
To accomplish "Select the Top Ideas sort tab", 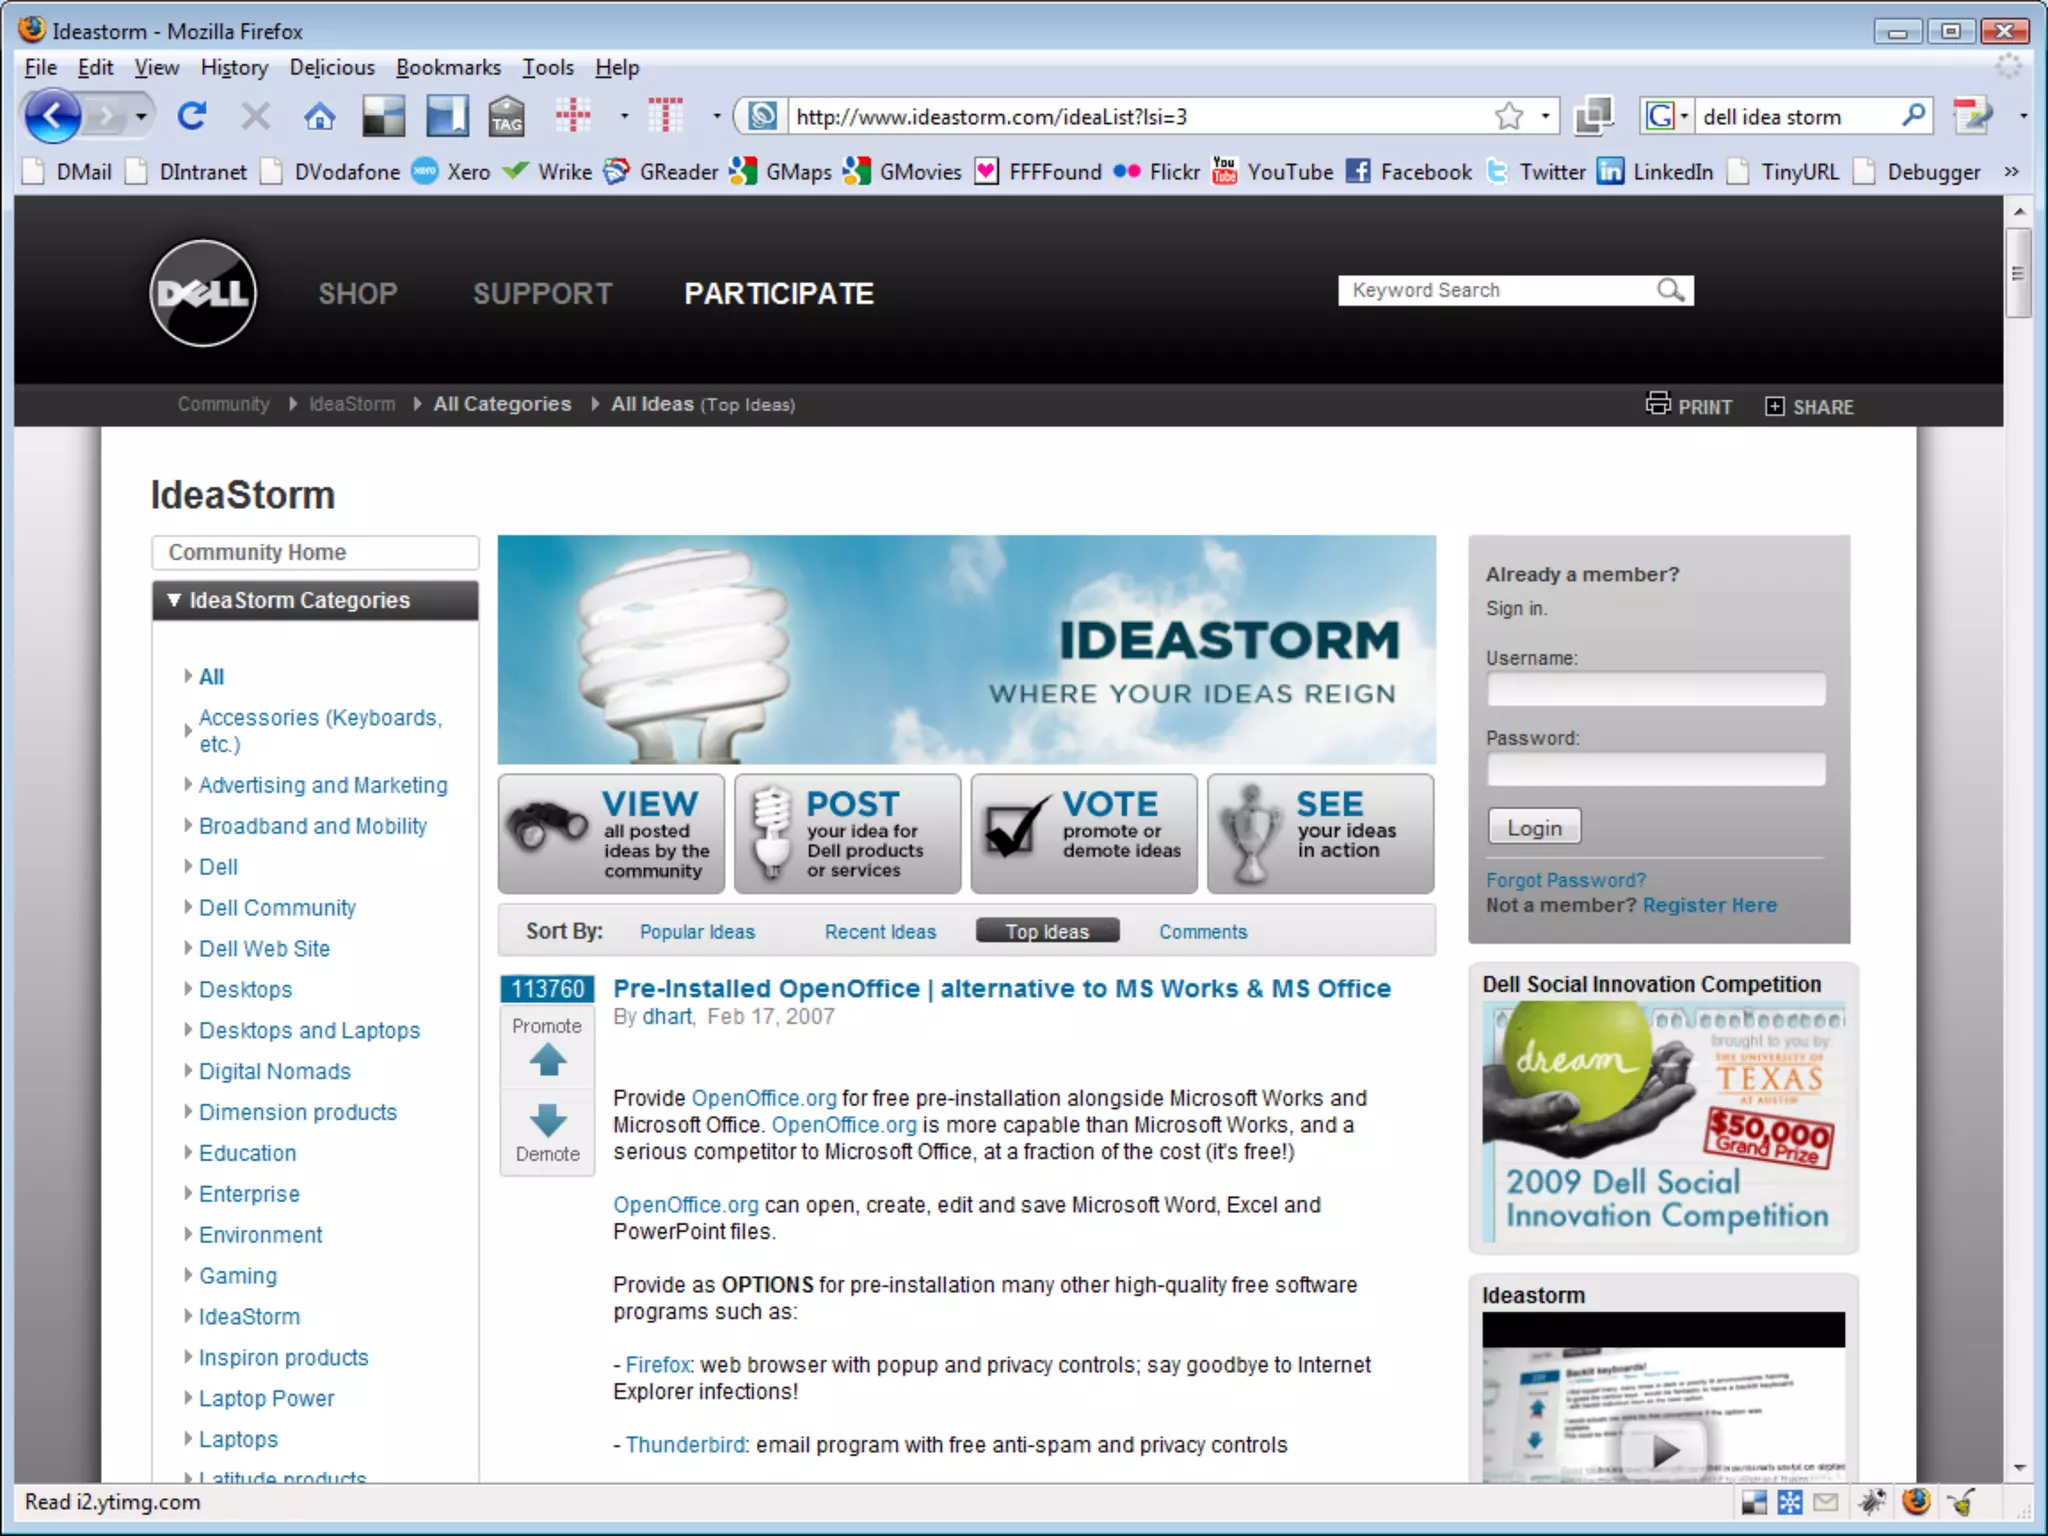I will [1047, 931].
